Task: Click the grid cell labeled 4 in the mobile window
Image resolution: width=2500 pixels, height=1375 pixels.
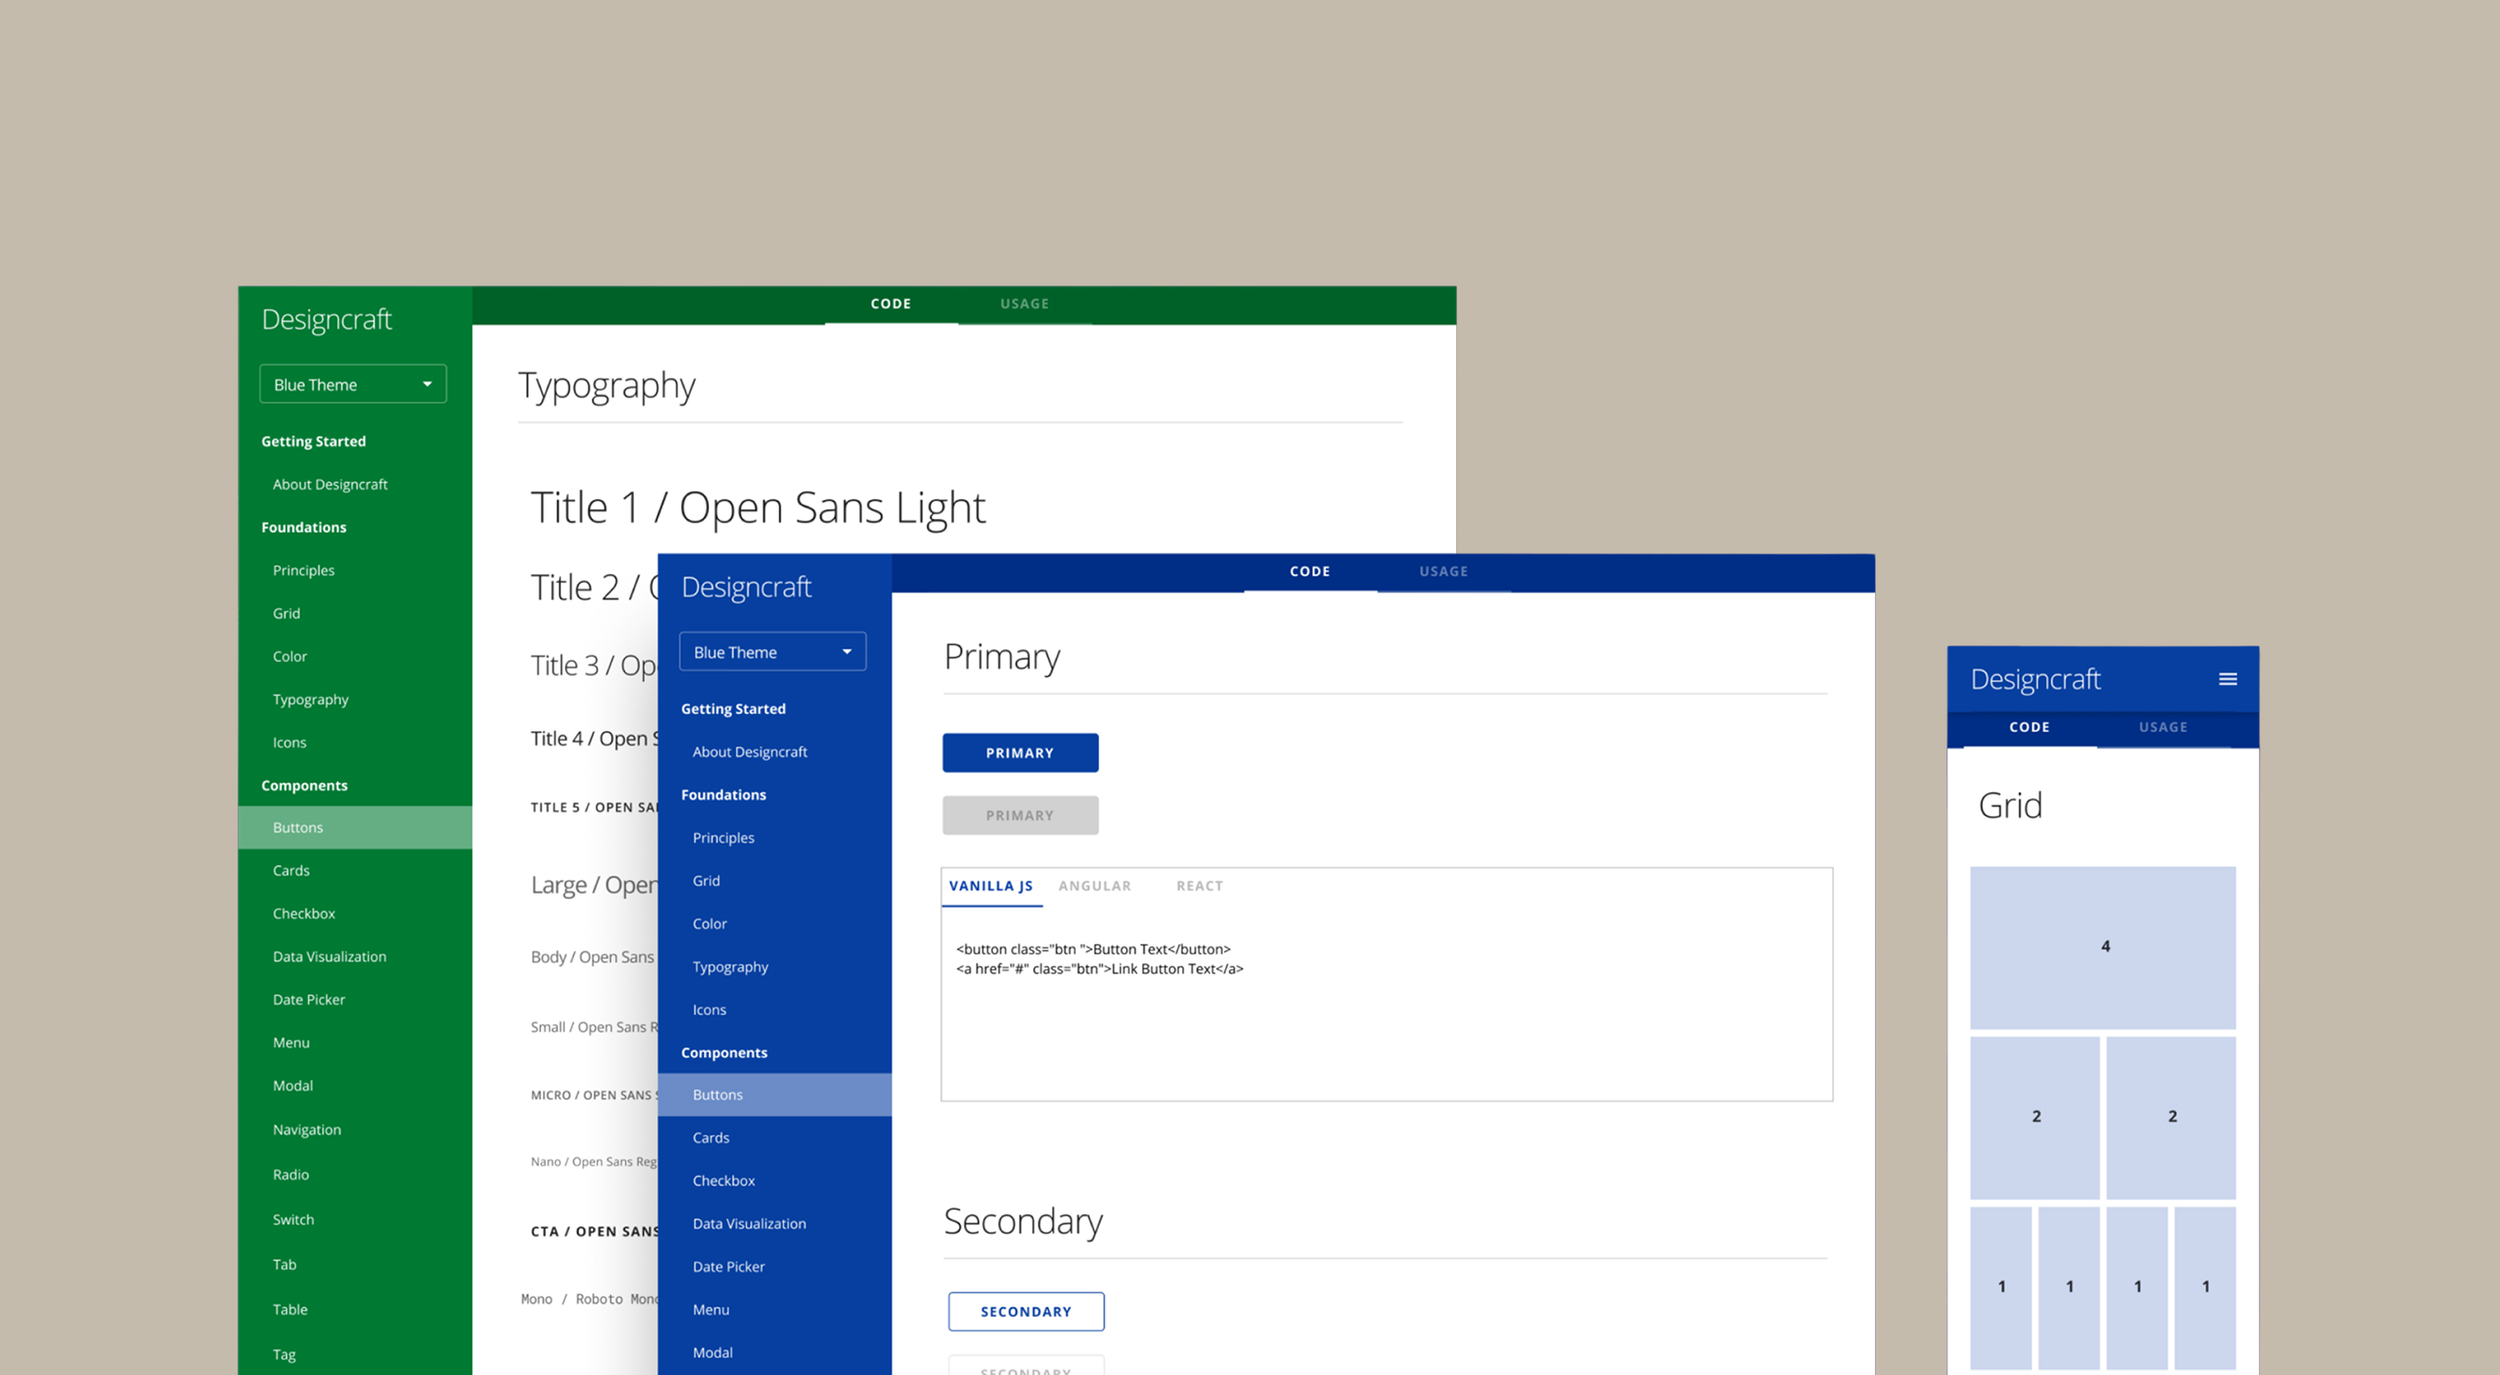Action: (x=2103, y=947)
